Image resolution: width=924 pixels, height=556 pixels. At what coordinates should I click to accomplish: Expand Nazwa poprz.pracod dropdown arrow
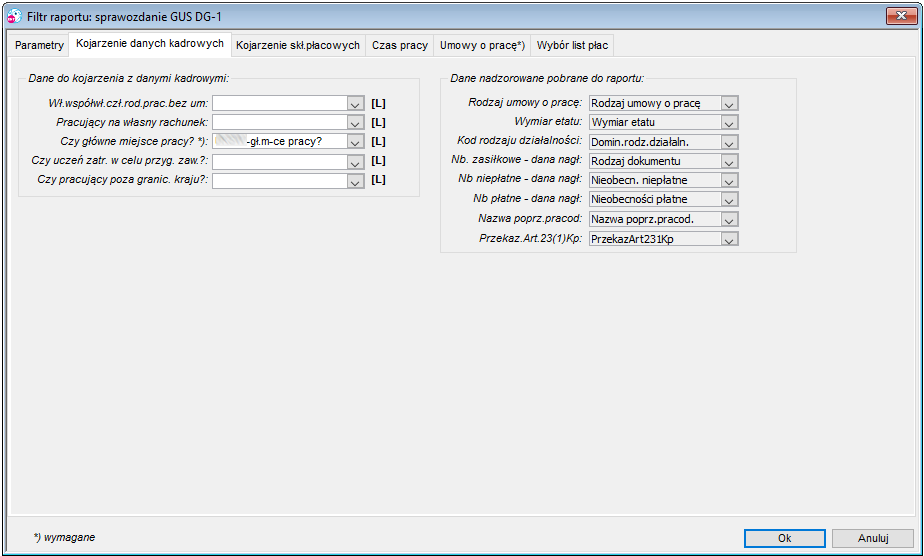tap(730, 219)
